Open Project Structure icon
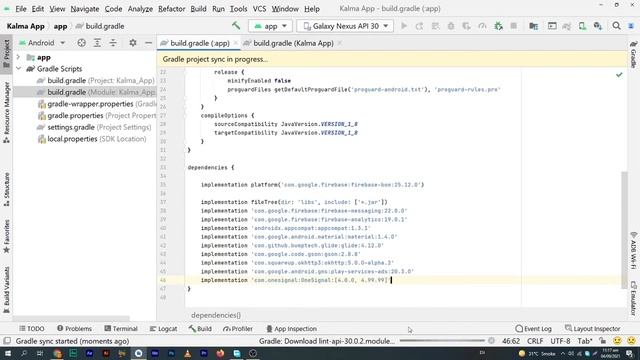This screenshot has width=640, height=360. pos(533,26)
